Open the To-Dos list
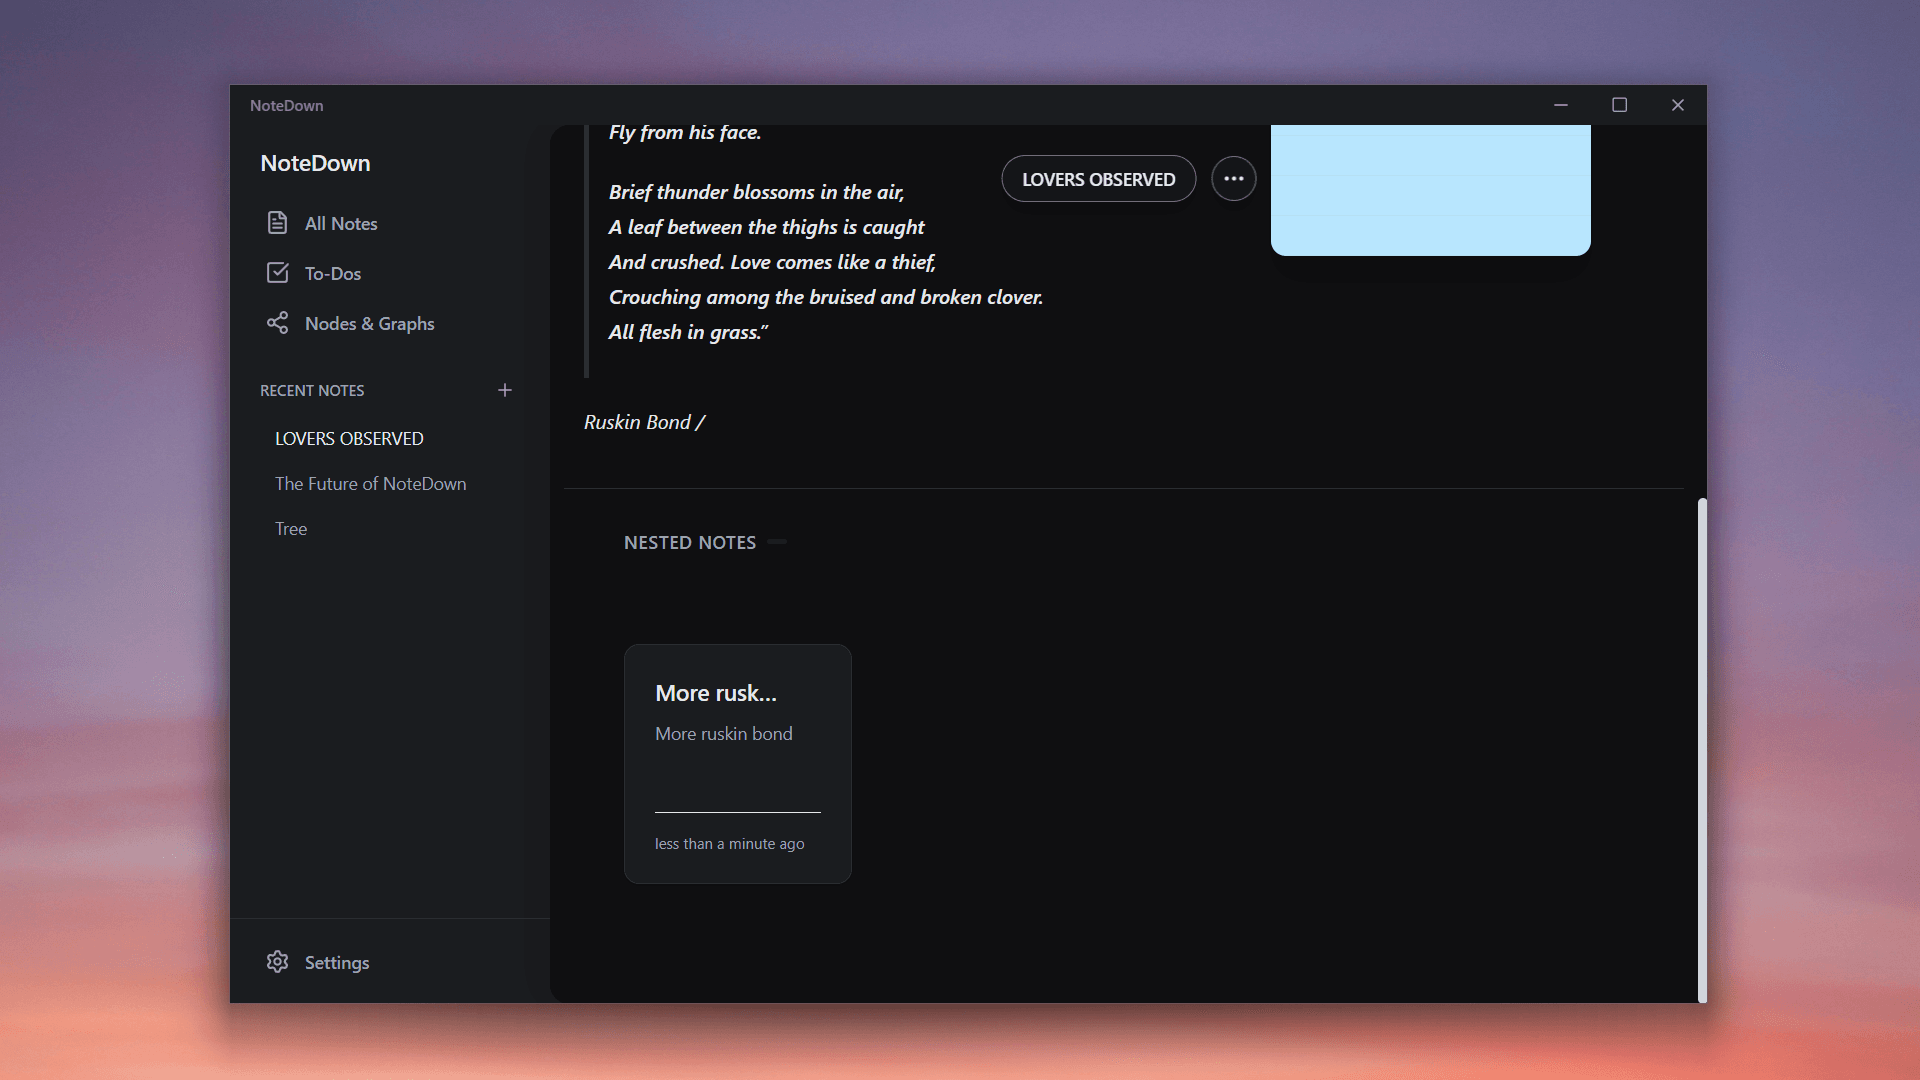 333,273
